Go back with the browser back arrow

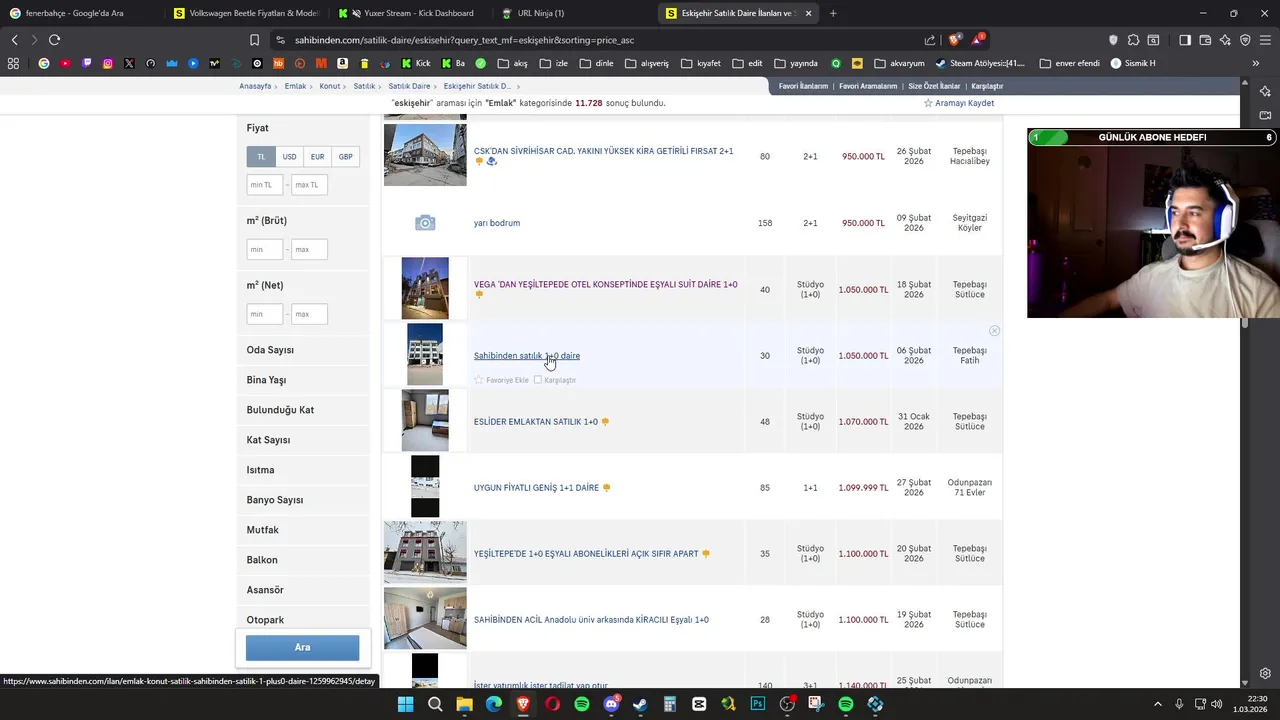[14, 40]
